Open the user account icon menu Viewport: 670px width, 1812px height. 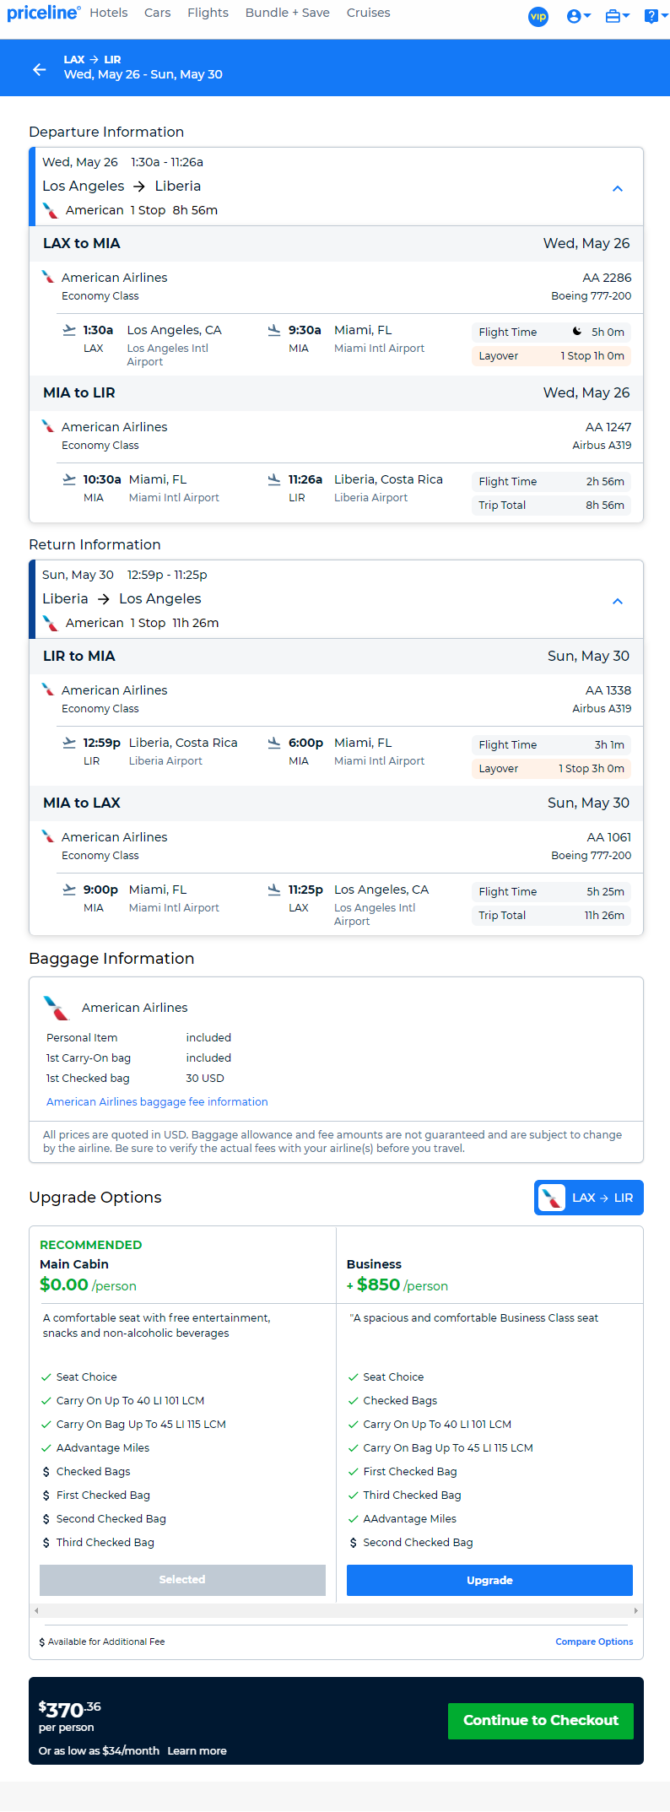coord(578,16)
